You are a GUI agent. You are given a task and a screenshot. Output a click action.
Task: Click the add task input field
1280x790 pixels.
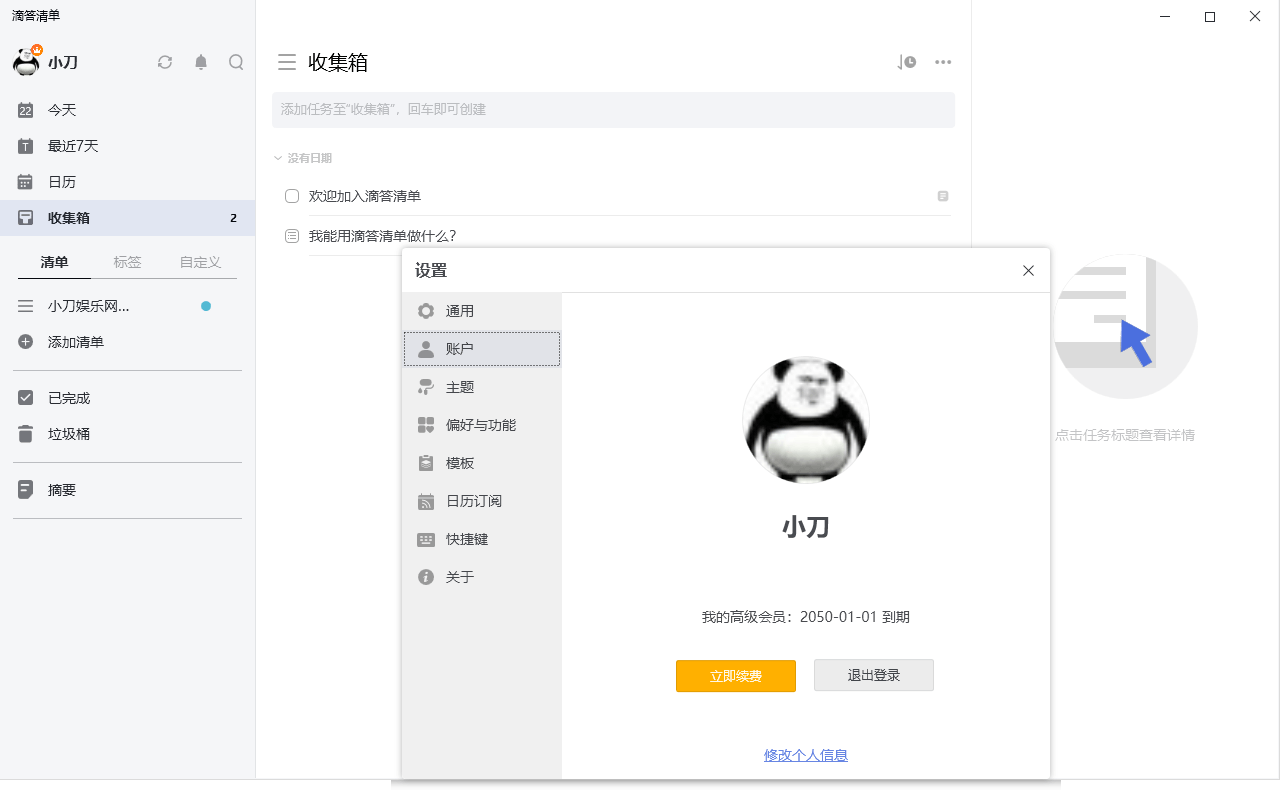click(x=612, y=110)
